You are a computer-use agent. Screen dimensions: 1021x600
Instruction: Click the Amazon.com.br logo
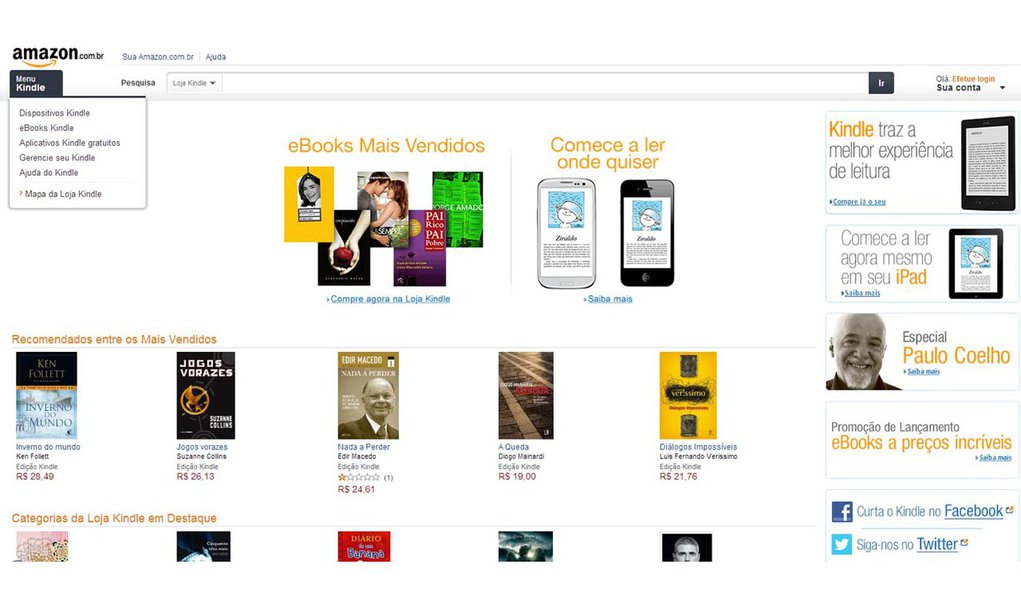[x=57, y=56]
